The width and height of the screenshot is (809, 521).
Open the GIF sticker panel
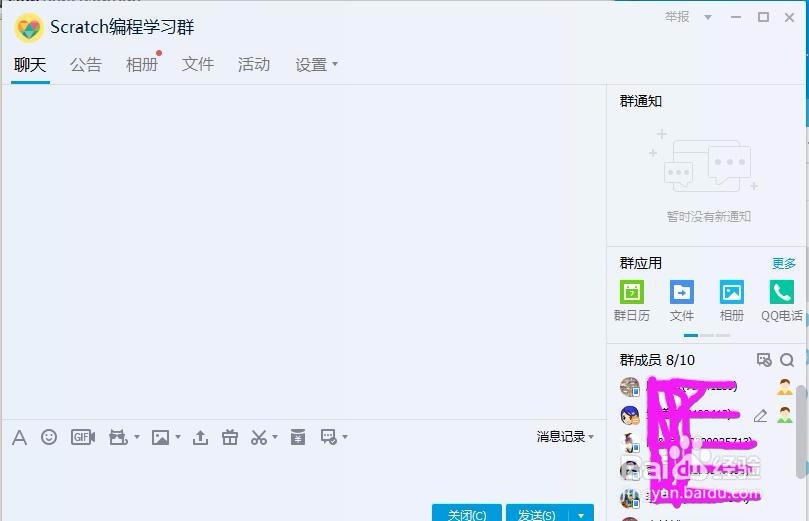coord(83,437)
